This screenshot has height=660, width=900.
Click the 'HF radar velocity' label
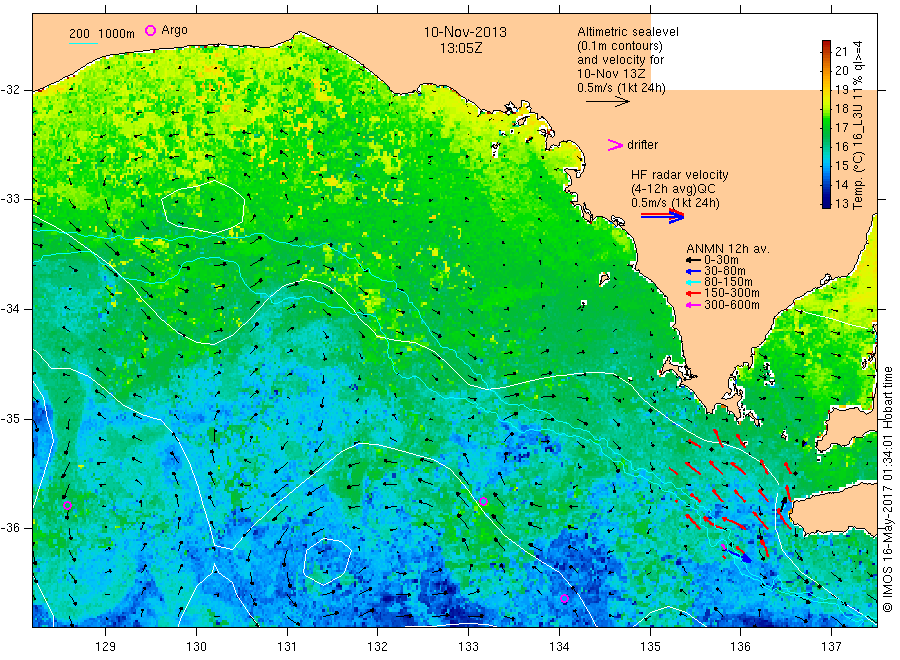[680, 174]
